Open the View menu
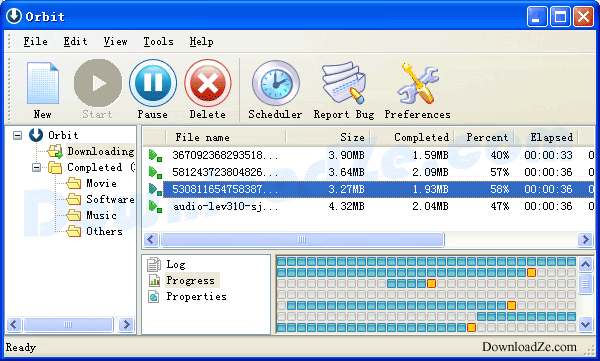This screenshot has width=600, height=361. point(116,41)
